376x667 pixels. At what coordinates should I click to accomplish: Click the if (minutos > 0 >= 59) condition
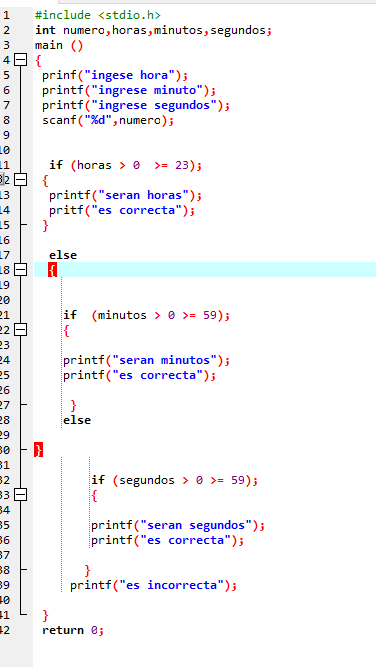(x=147, y=315)
